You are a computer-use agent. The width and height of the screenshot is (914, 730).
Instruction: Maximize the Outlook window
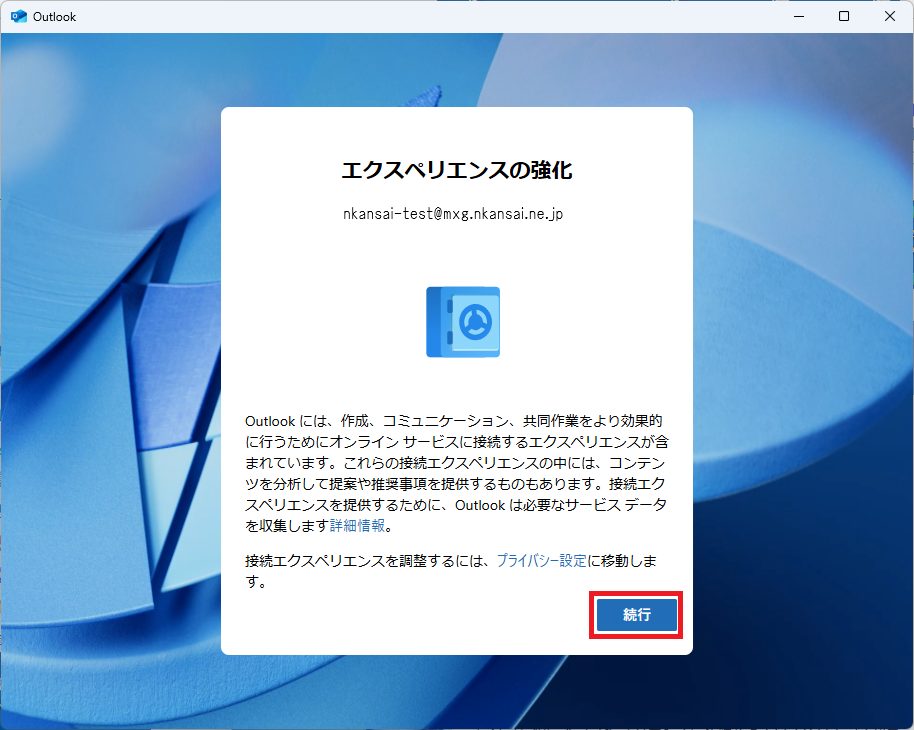[843, 16]
